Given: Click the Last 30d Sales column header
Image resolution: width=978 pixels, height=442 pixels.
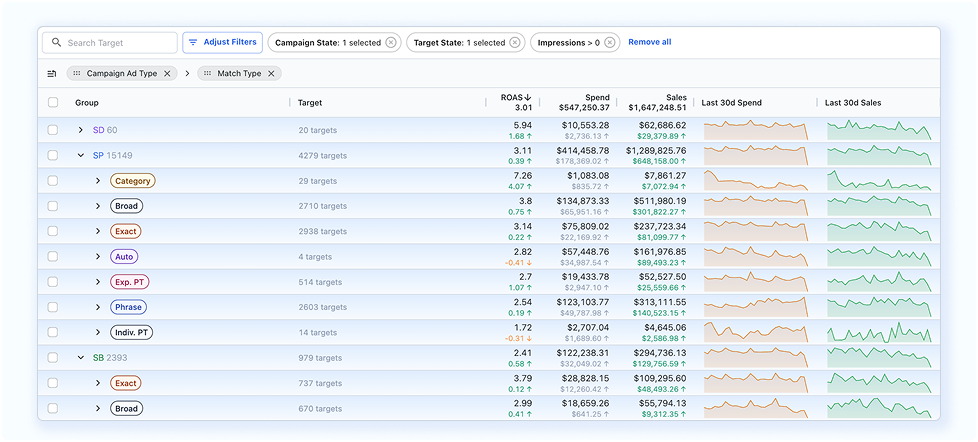Looking at the screenshot, I should click(853, 103).
